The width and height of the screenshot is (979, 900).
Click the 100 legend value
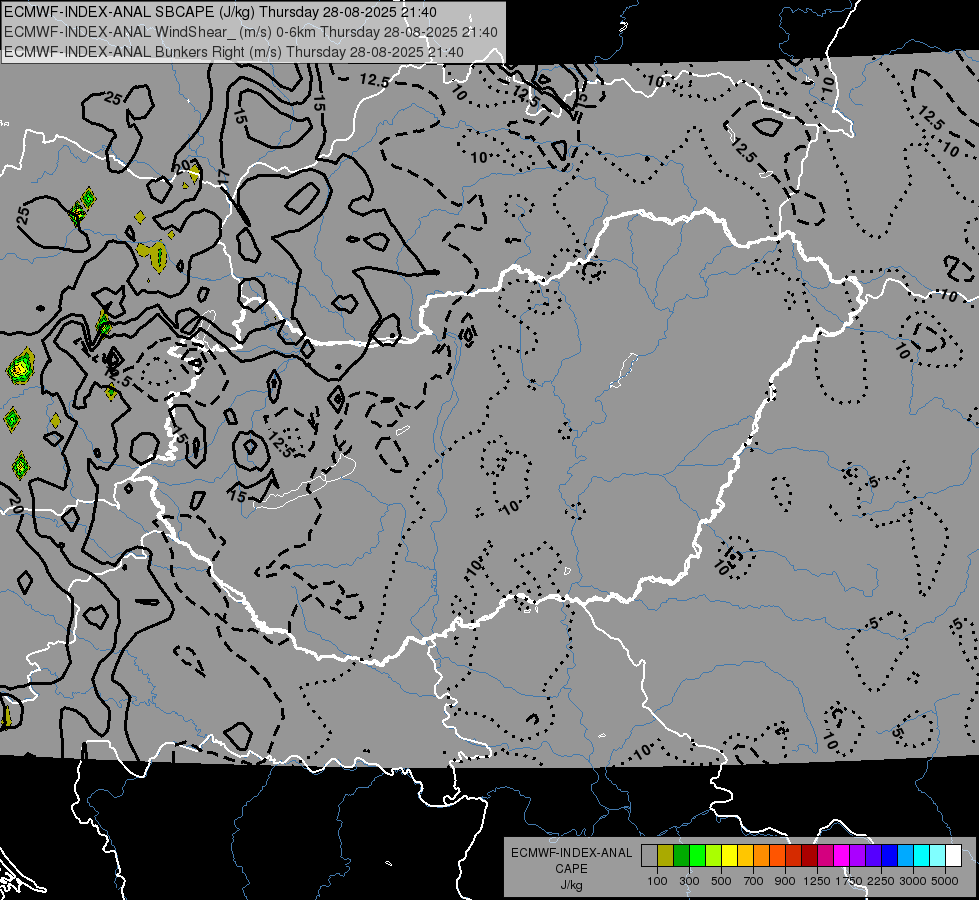coord(657,881)
